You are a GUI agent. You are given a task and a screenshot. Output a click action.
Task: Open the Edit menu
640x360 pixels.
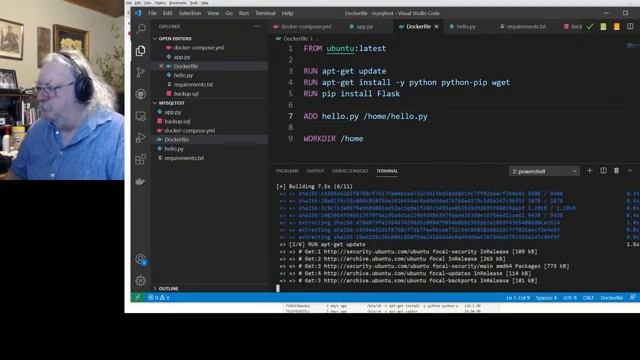click(167, 13)
